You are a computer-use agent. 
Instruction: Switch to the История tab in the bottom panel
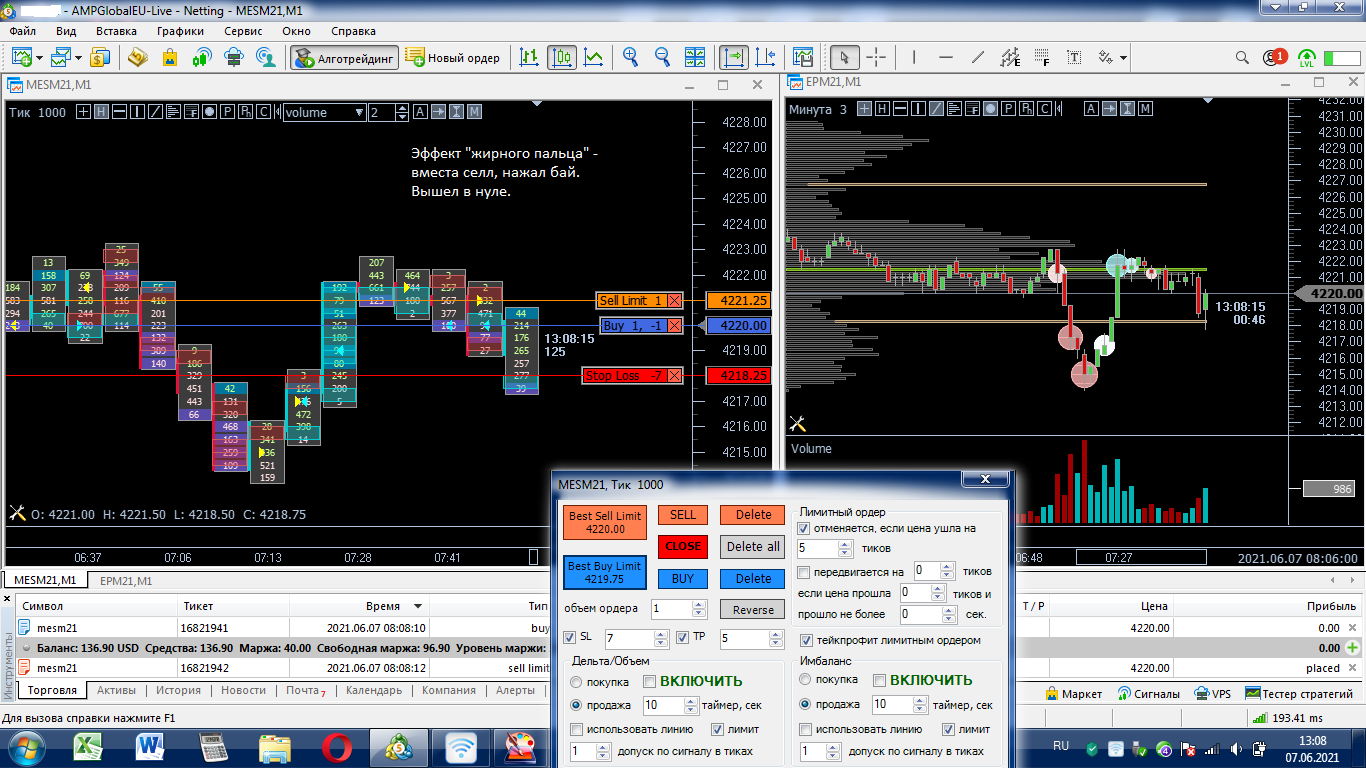178,691
